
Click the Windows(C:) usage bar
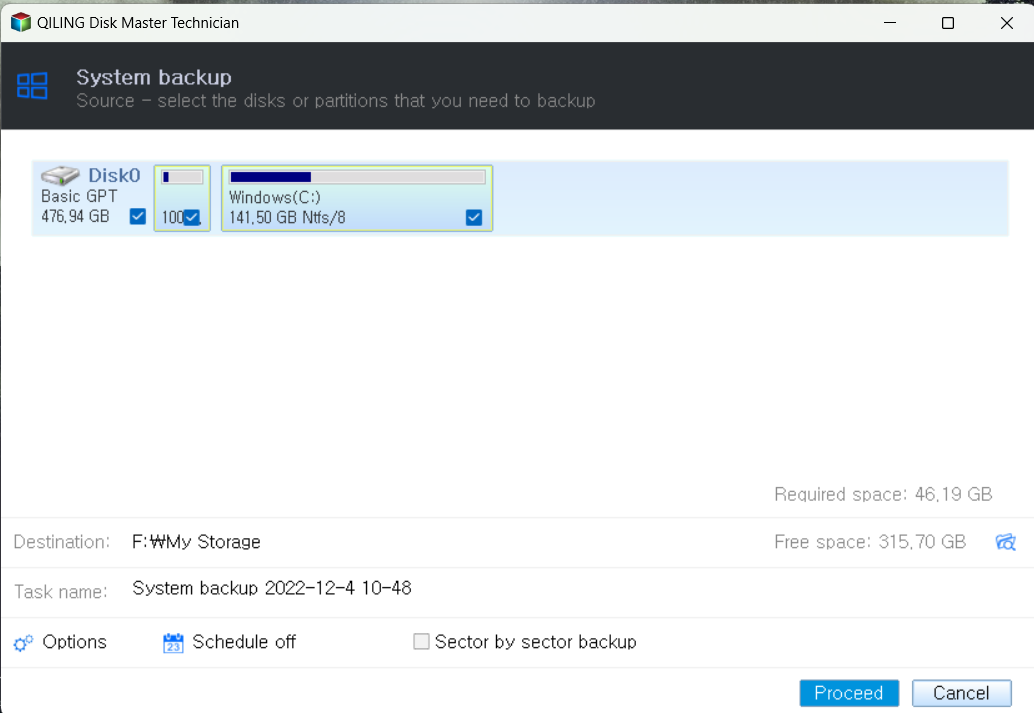357,177
